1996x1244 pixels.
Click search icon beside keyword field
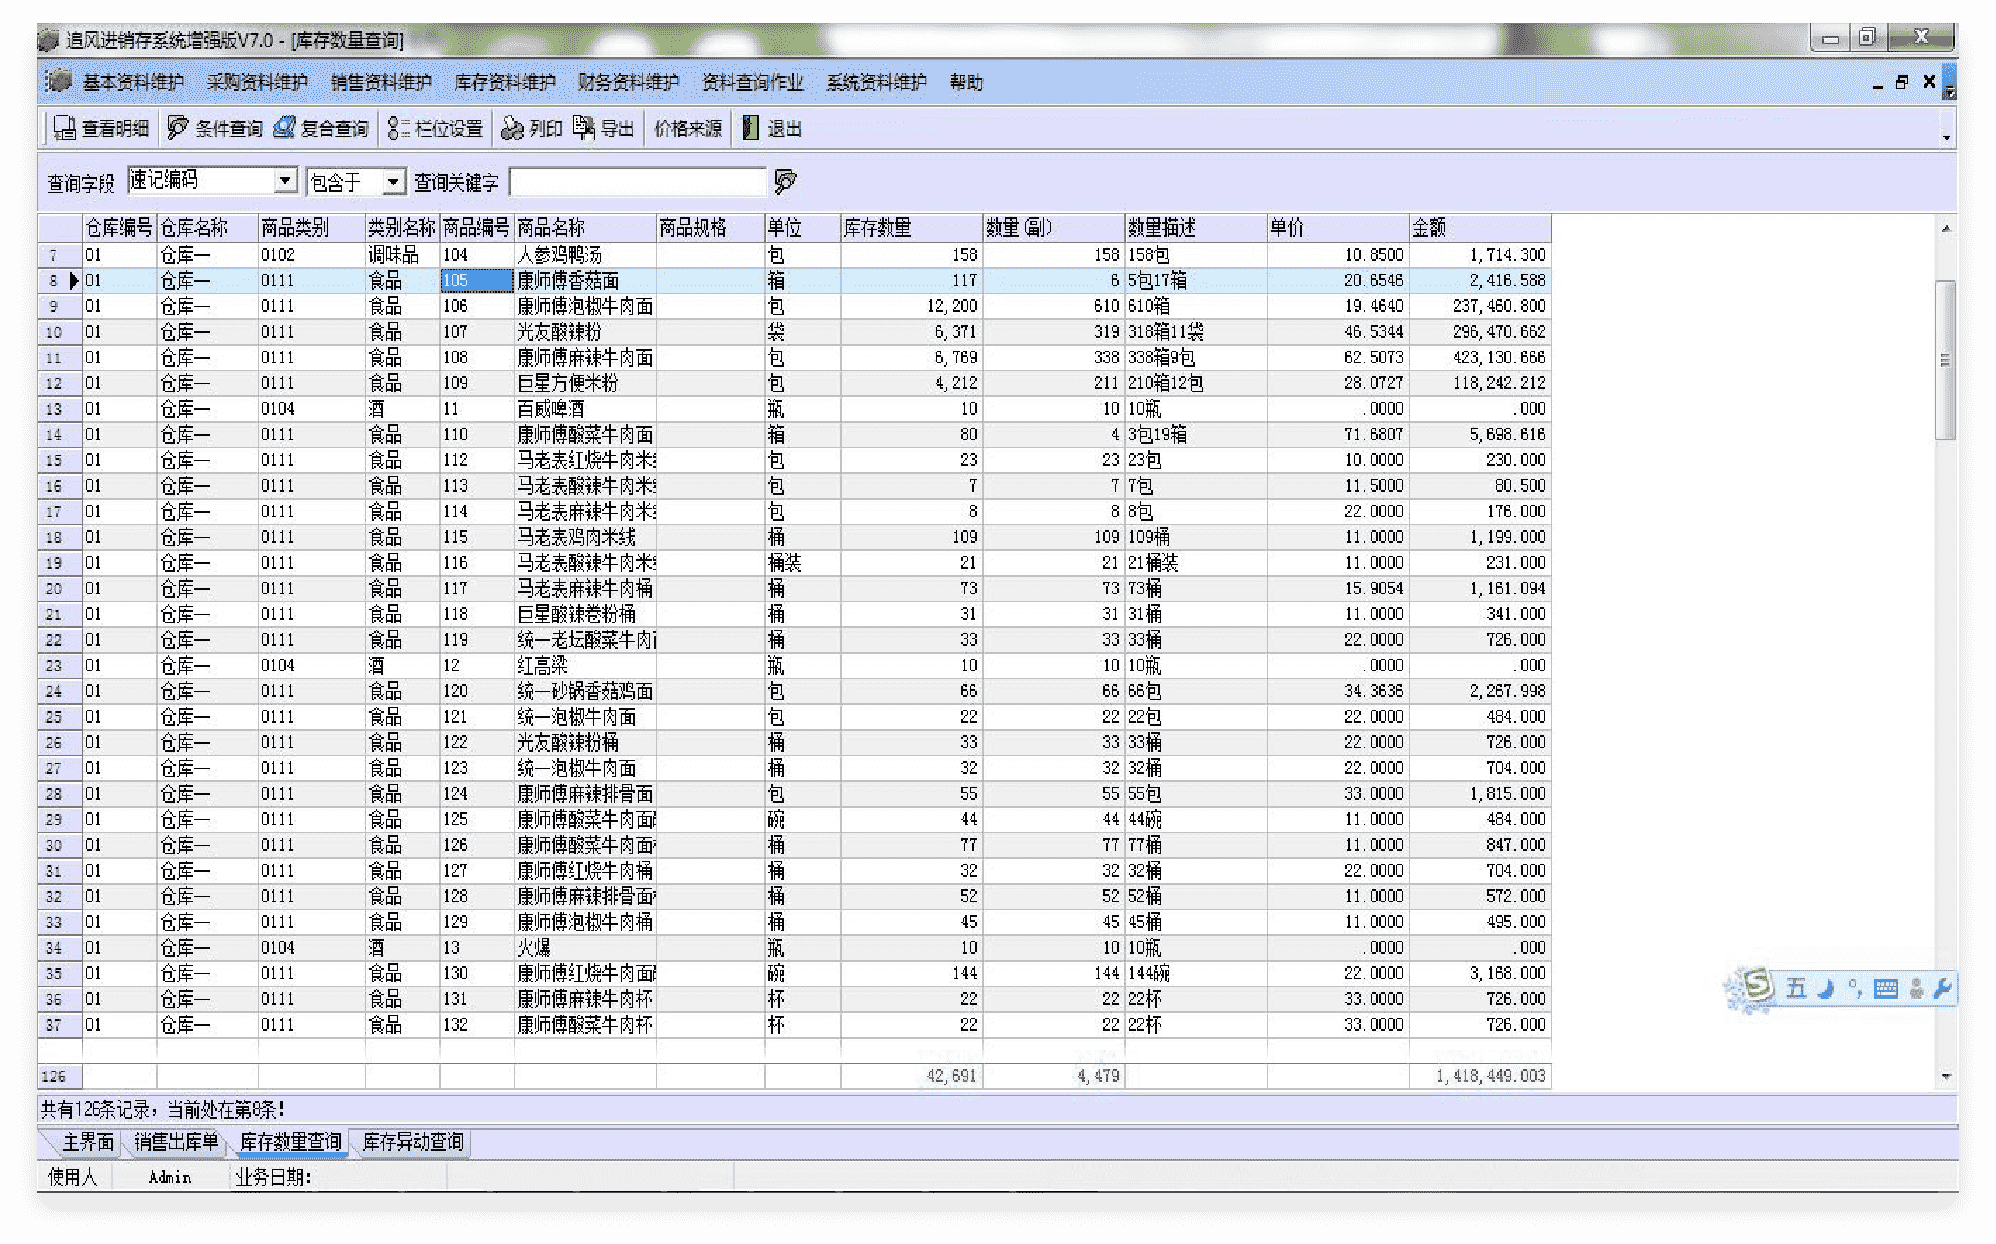click(x=785, y=182)
